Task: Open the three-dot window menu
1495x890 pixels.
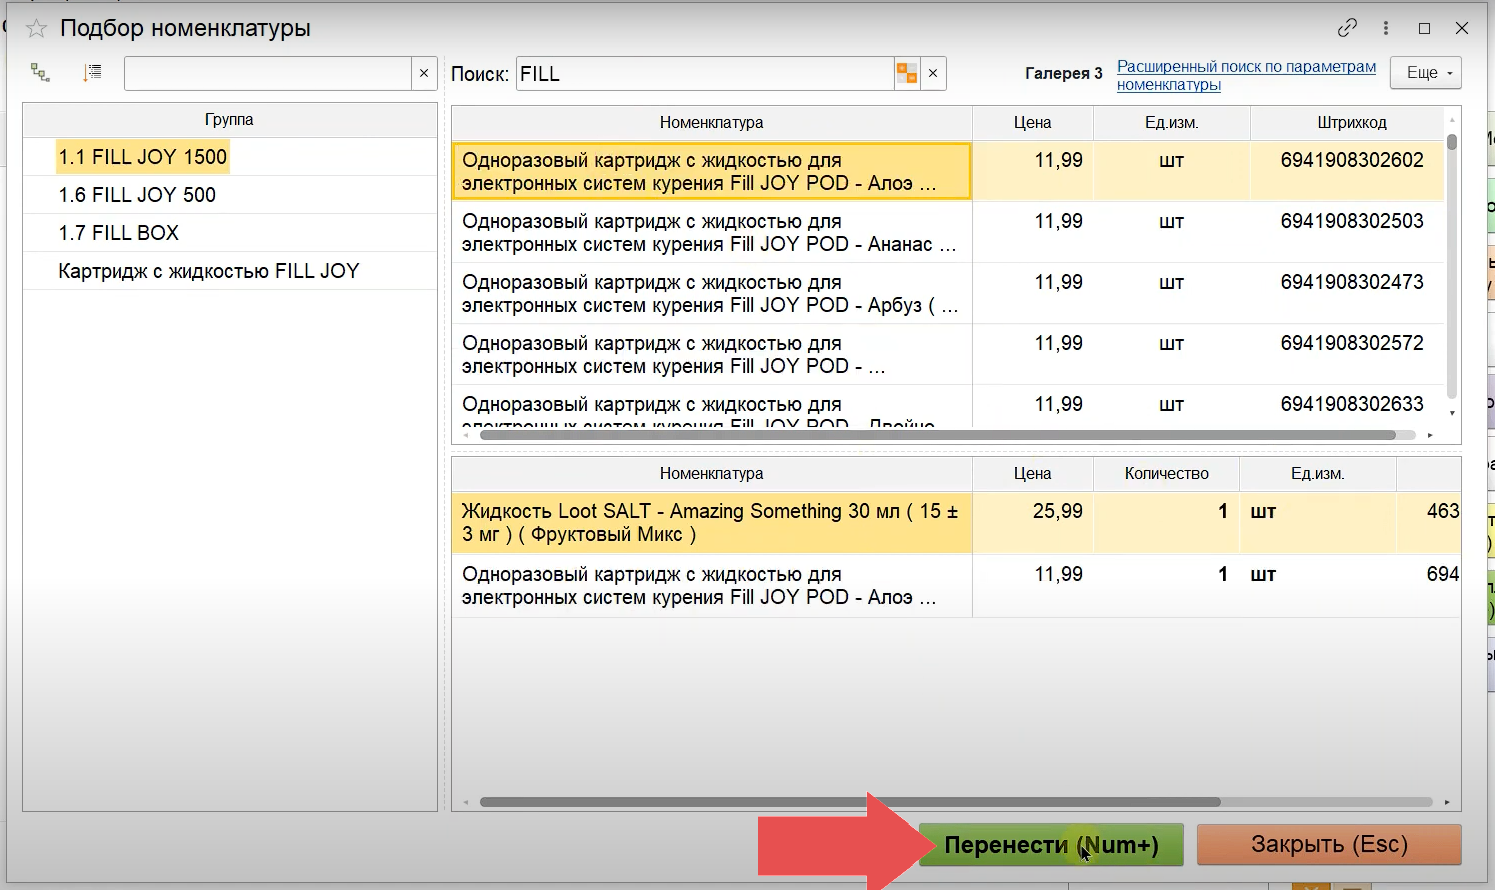Action: pos(1386,28)
